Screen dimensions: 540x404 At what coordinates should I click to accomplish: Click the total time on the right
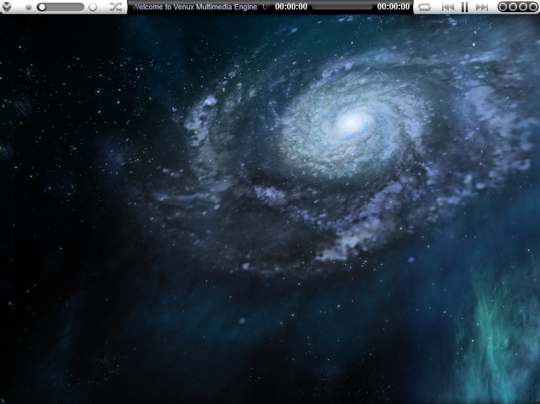(393, 7)
